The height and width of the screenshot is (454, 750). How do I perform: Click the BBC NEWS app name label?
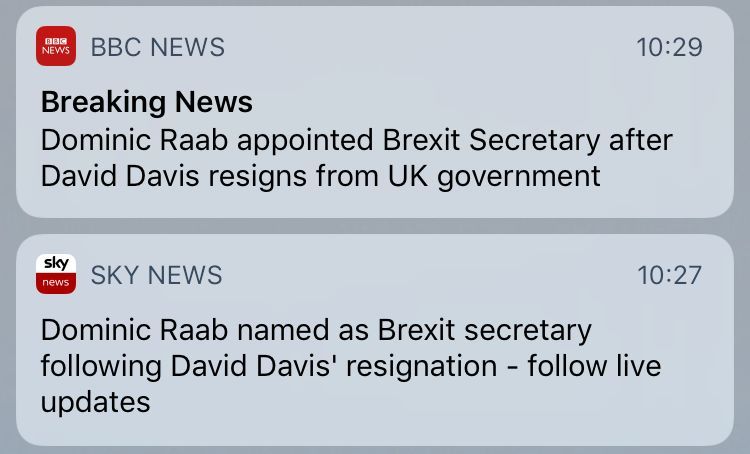tap(157, 47)
